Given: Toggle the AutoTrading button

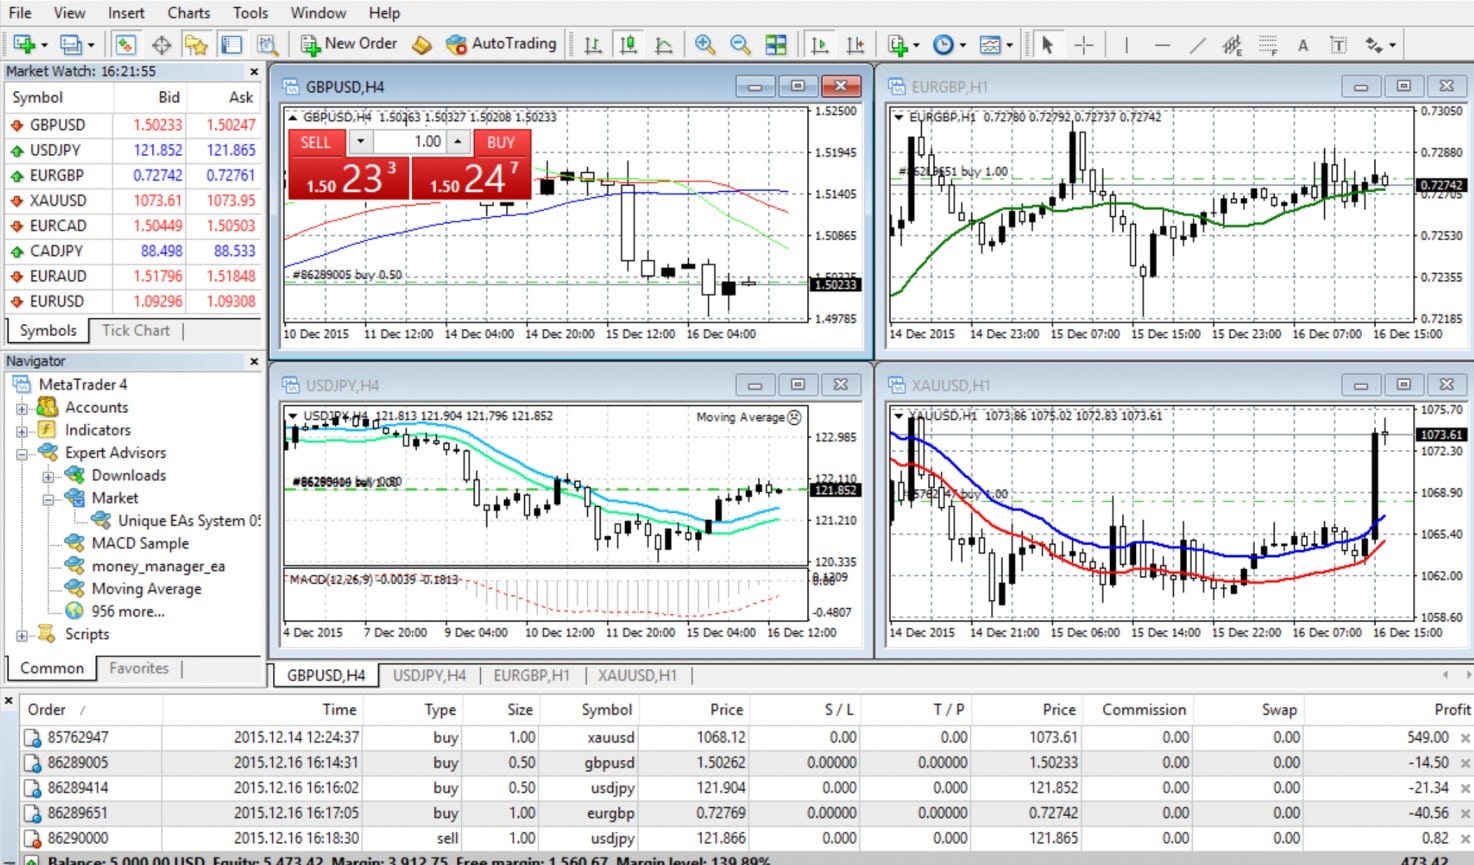Looking at the screenshot, I should (500, 44).
